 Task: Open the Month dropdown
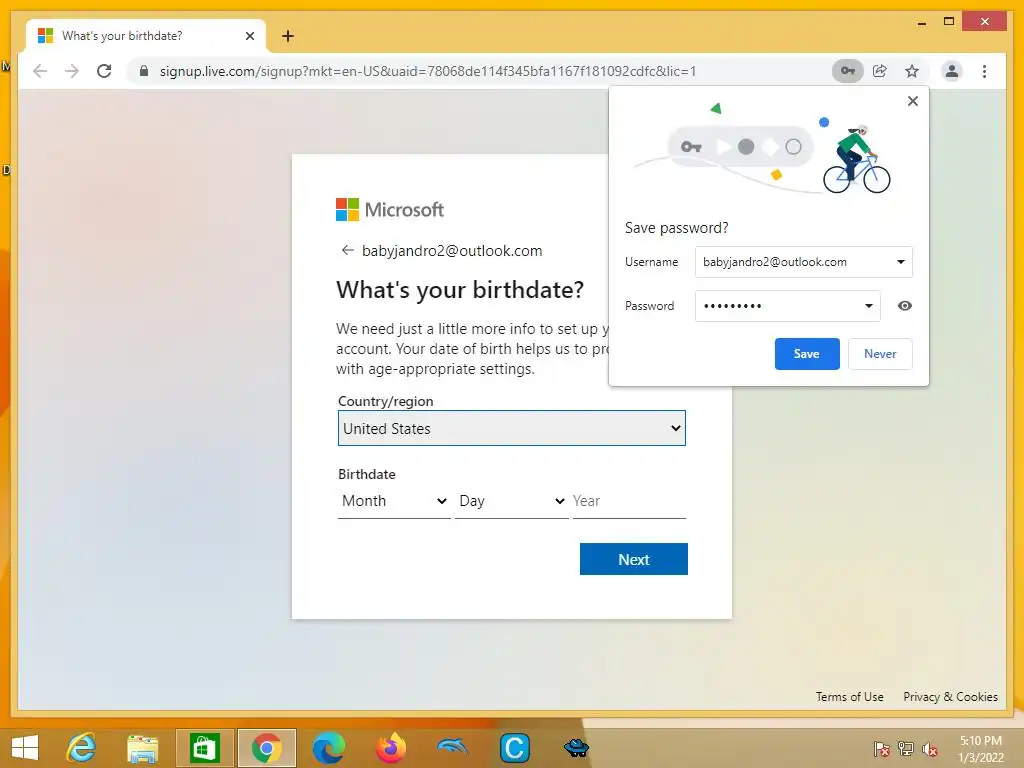click(x=394, y=501)
